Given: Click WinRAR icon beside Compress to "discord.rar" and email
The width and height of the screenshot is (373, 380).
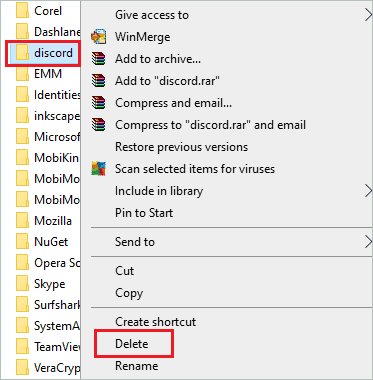Looking at the screenshot, I should [99, 125].
